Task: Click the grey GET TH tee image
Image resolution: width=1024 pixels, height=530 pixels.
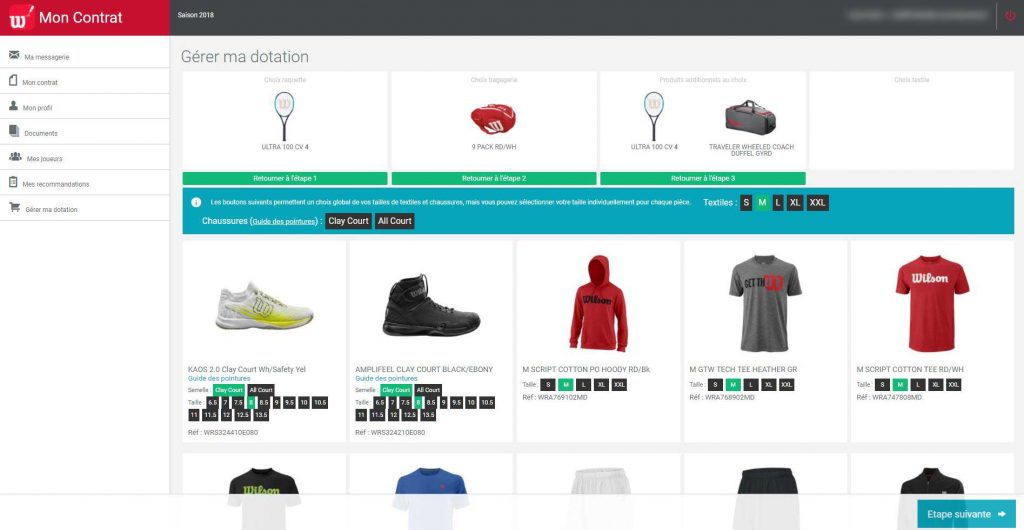Action: tap(765, 304)
